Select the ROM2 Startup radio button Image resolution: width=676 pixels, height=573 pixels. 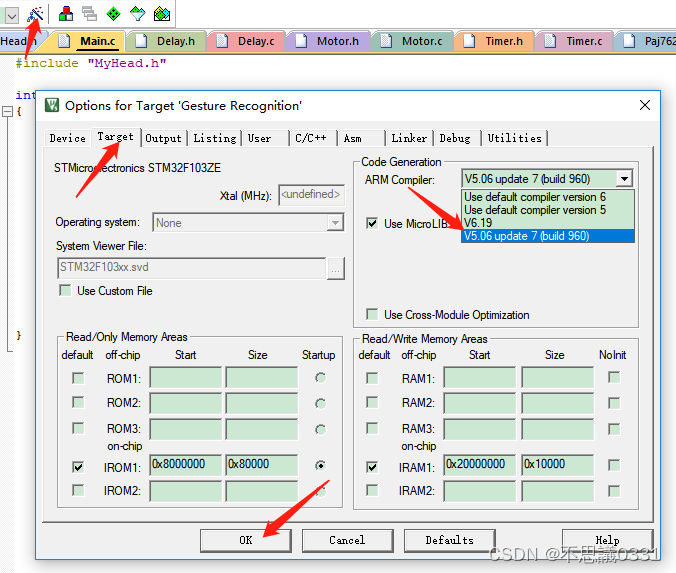pyautogui.click(x=320, y=404)
